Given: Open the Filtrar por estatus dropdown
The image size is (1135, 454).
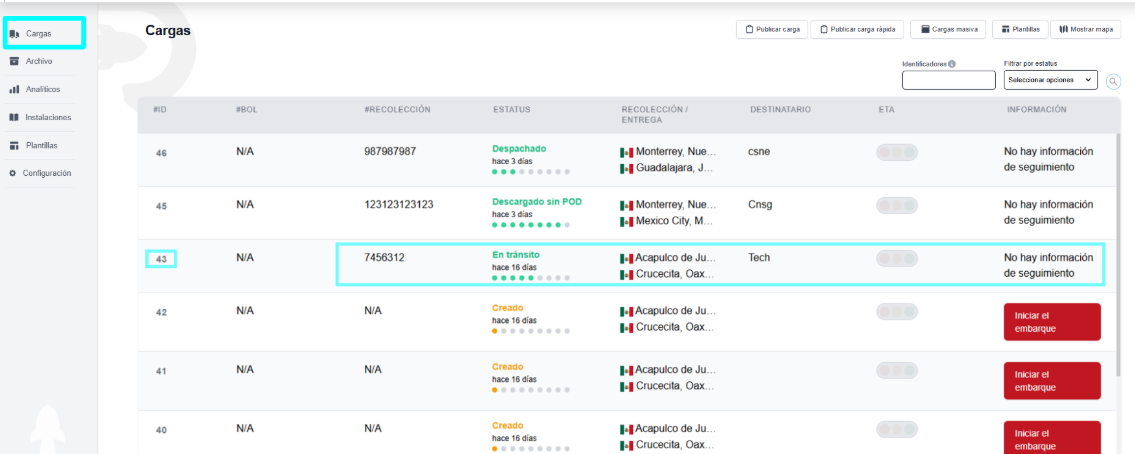Looking at the screenshot, I should pos(1050,80).
